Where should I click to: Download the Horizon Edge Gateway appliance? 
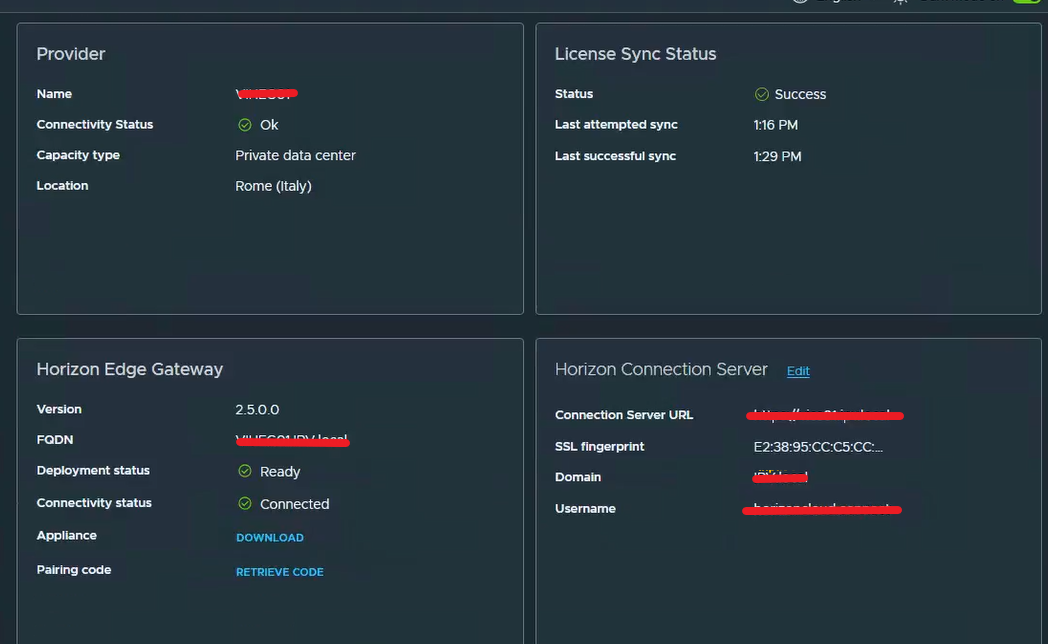point(270,538)
